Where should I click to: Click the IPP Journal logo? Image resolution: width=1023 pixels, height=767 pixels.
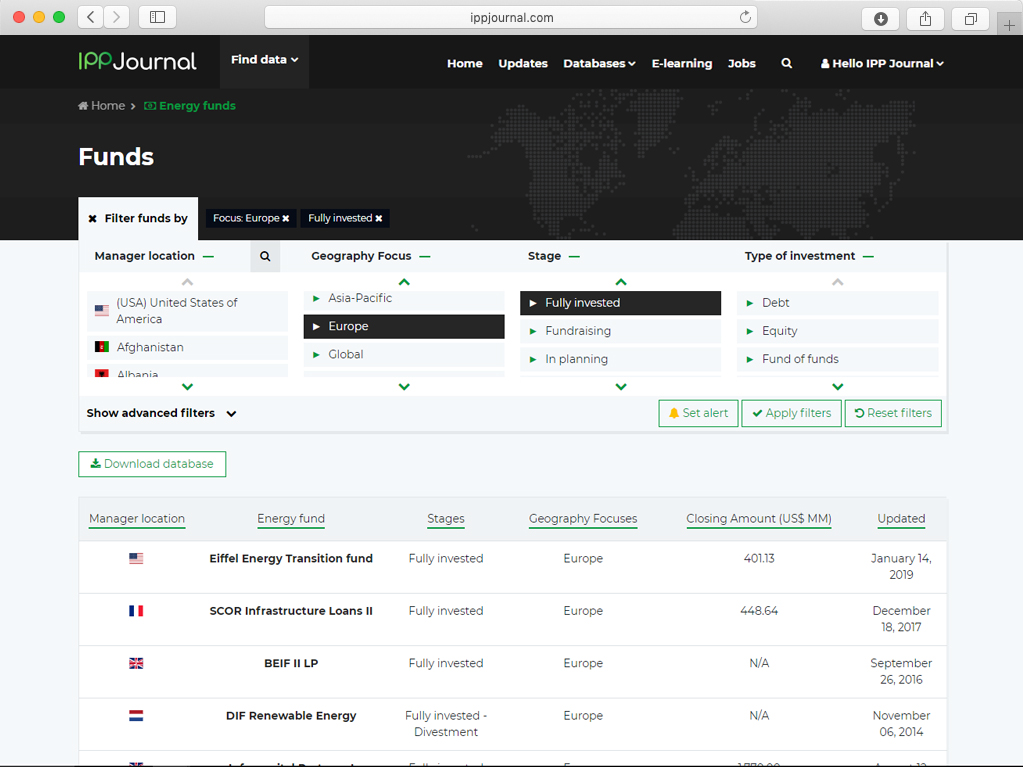(x=138, y=61)
